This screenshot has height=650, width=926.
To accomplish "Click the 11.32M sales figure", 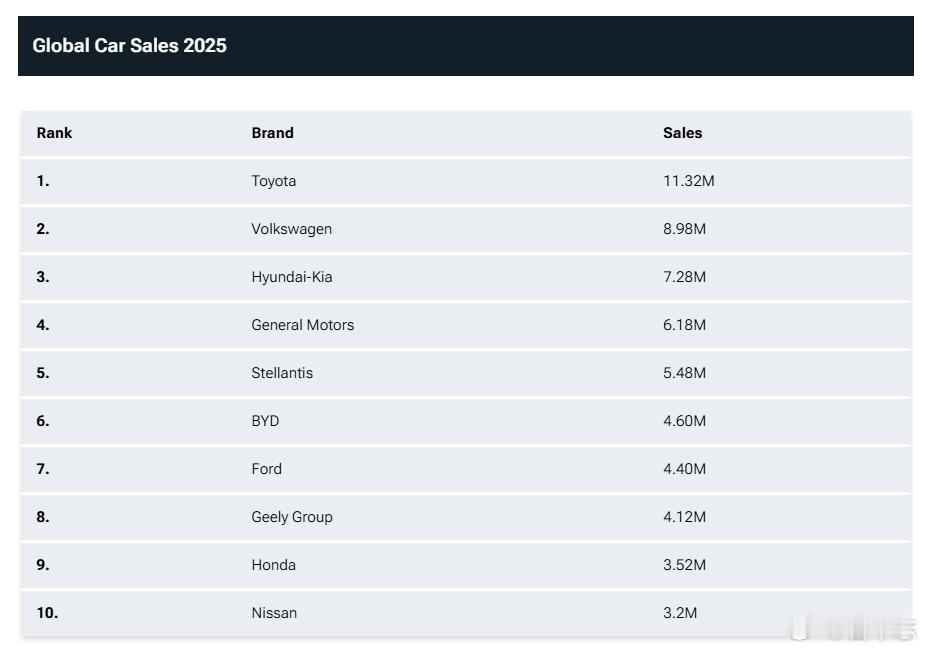I will pyautogui.click(x=688, y=181).
